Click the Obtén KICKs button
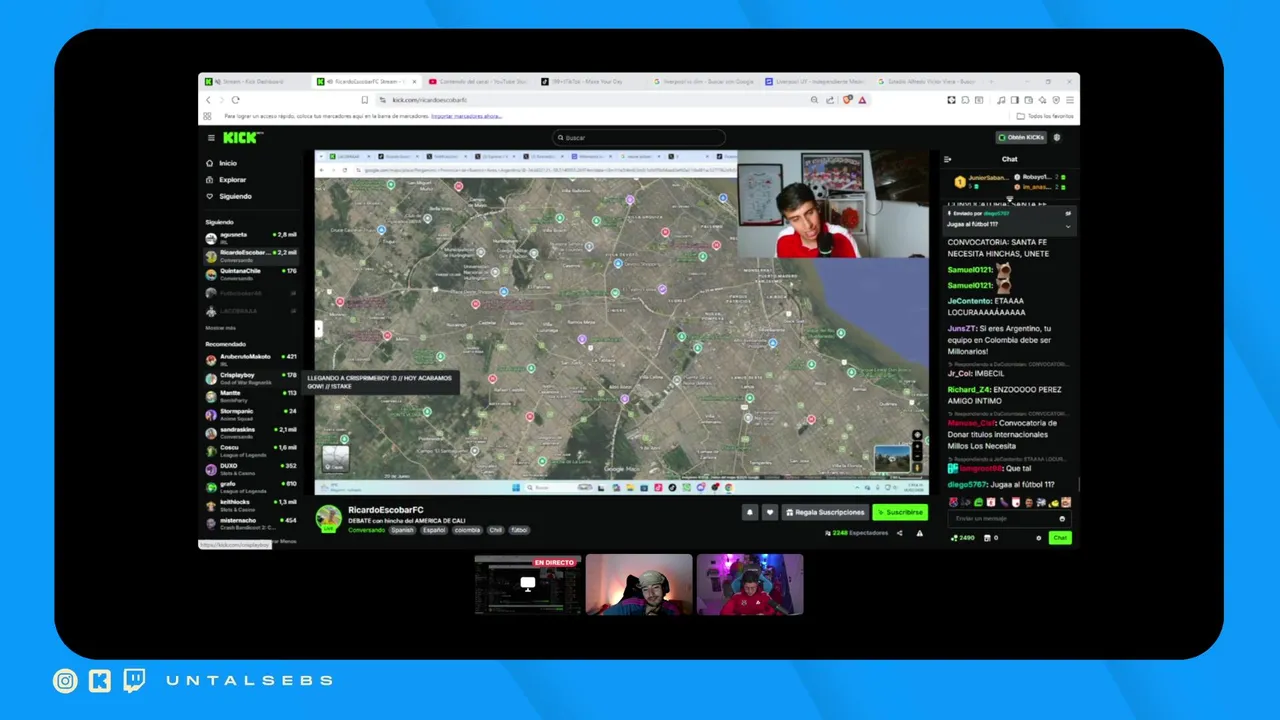 (1021, 138)
